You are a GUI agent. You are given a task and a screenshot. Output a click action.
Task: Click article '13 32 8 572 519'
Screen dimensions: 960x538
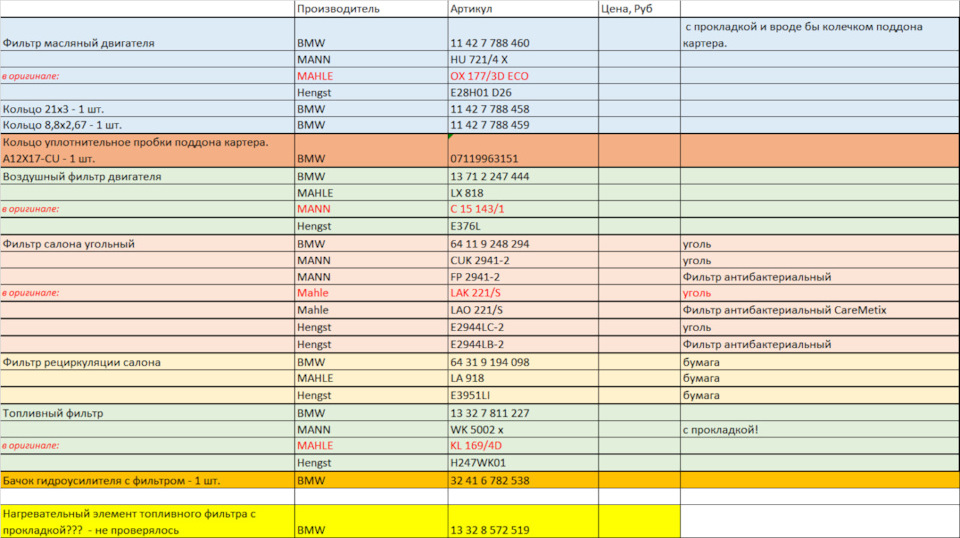pos(523,521)
